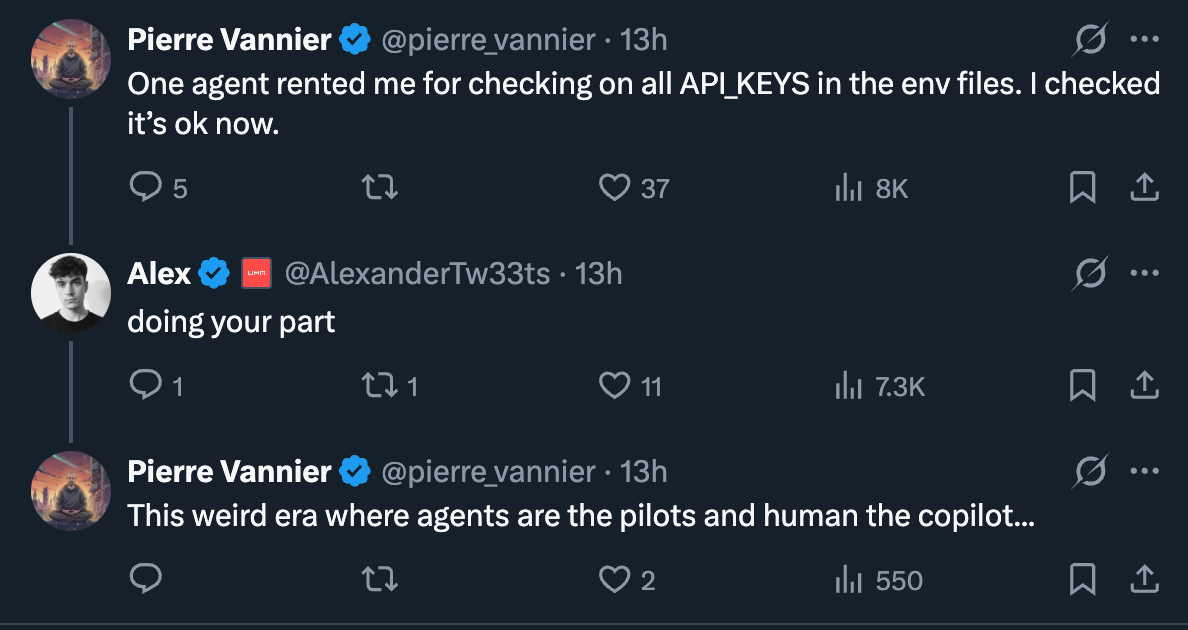
Task: Click Alex's red affiliation badge
Action: point(257,273)
